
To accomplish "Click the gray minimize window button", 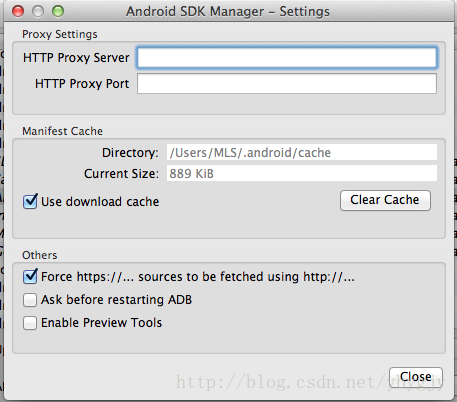I will click(x=38, y=11).
